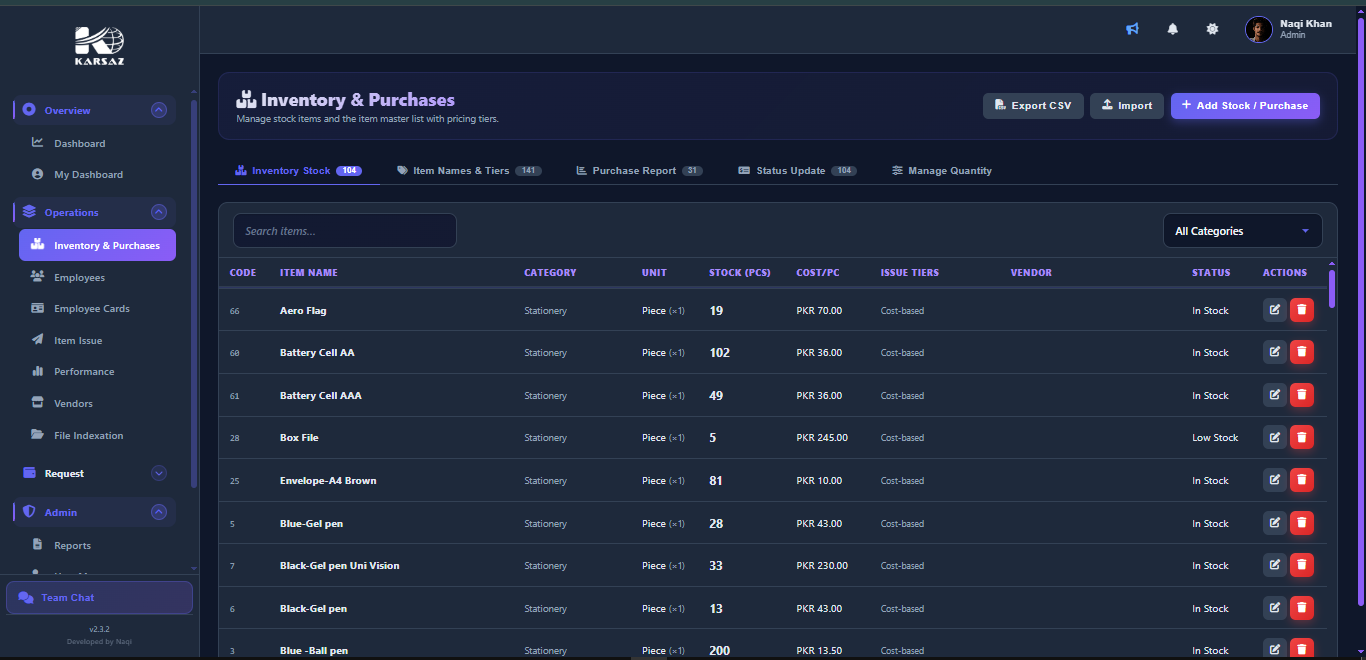This screenshot has width=1366, height=660.
Task: Delete the Box File item
Action: click(1301, 437)
